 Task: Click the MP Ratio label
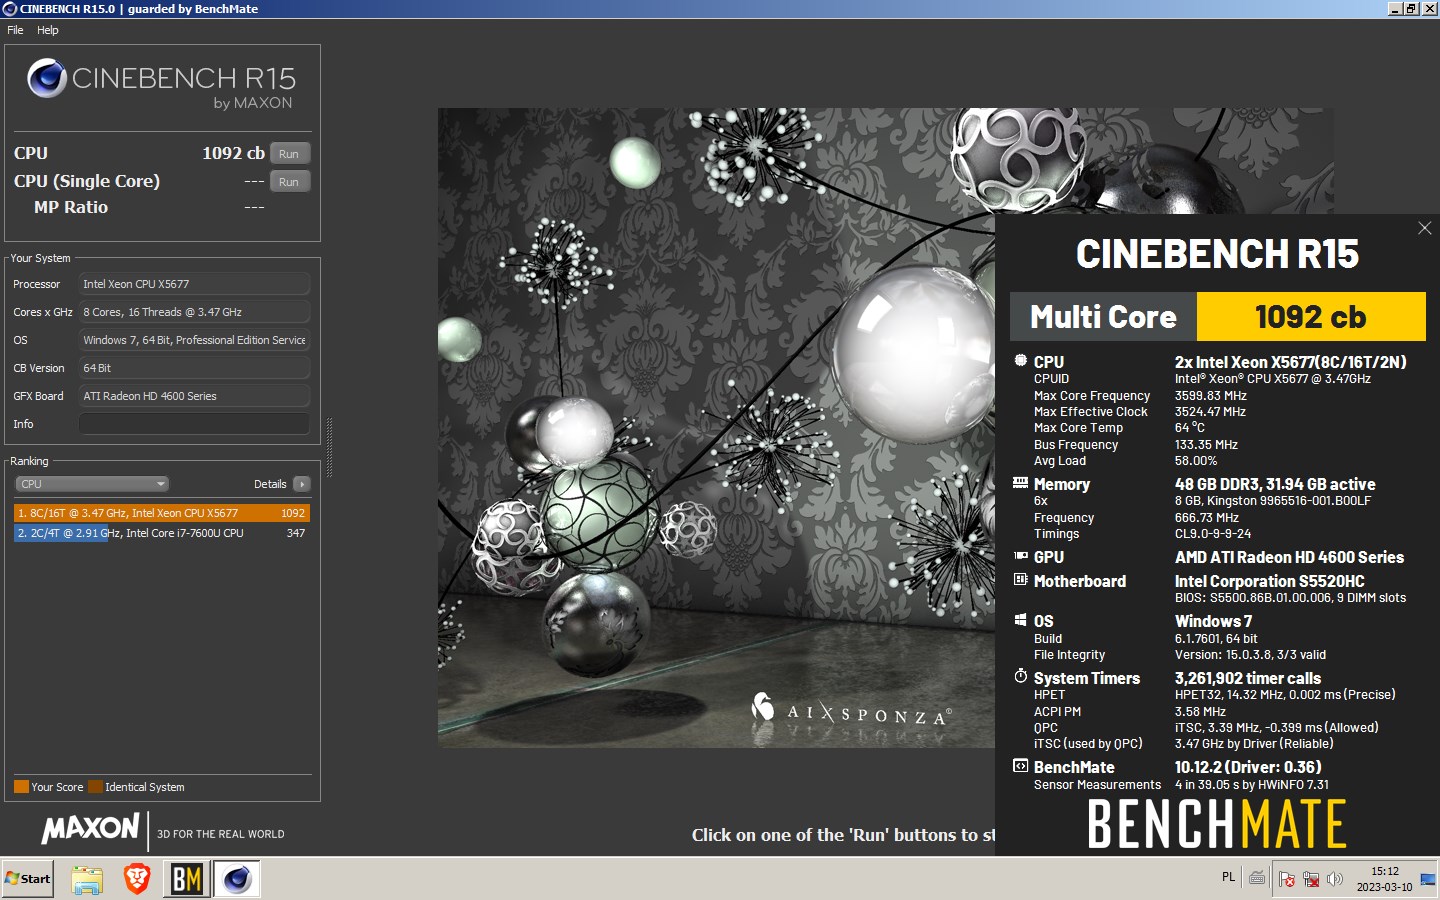(71, 207)
